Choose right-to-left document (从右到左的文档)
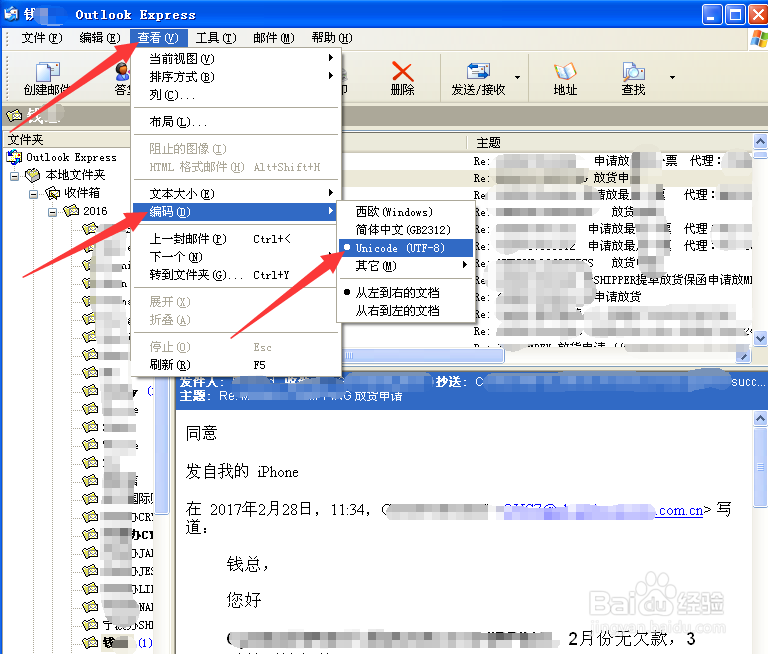This screenshot has width=768, height=654. (x=406, y=311)
